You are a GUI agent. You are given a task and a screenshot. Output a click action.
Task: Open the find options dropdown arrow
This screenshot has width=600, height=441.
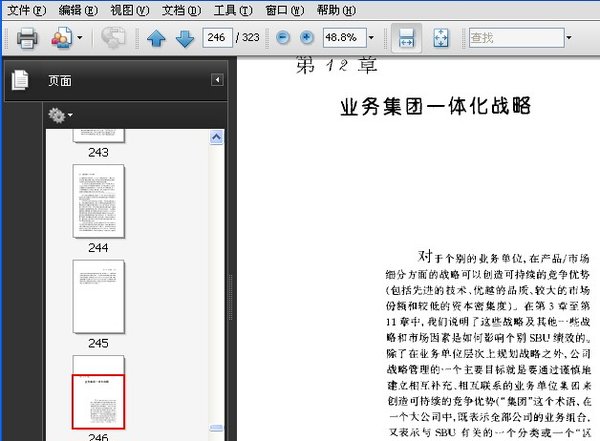coord(569,38)
